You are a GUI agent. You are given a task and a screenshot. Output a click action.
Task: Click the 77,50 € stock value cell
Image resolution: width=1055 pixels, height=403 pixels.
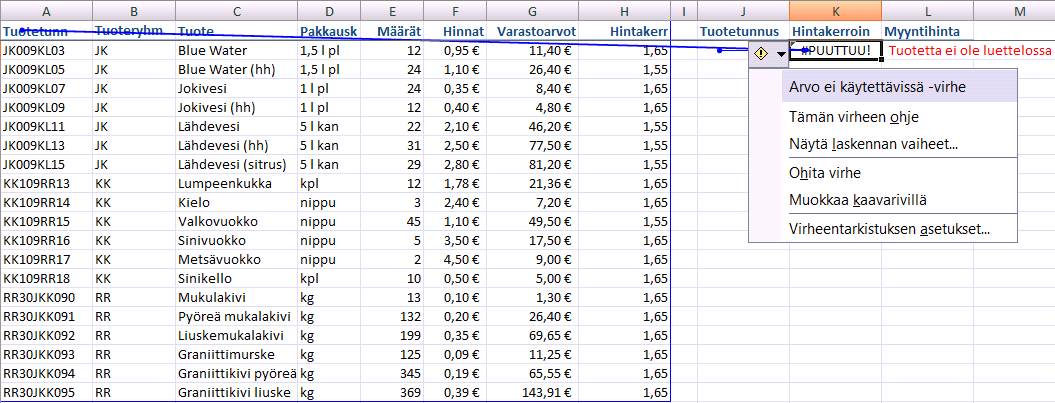click(x=534, y=145)
